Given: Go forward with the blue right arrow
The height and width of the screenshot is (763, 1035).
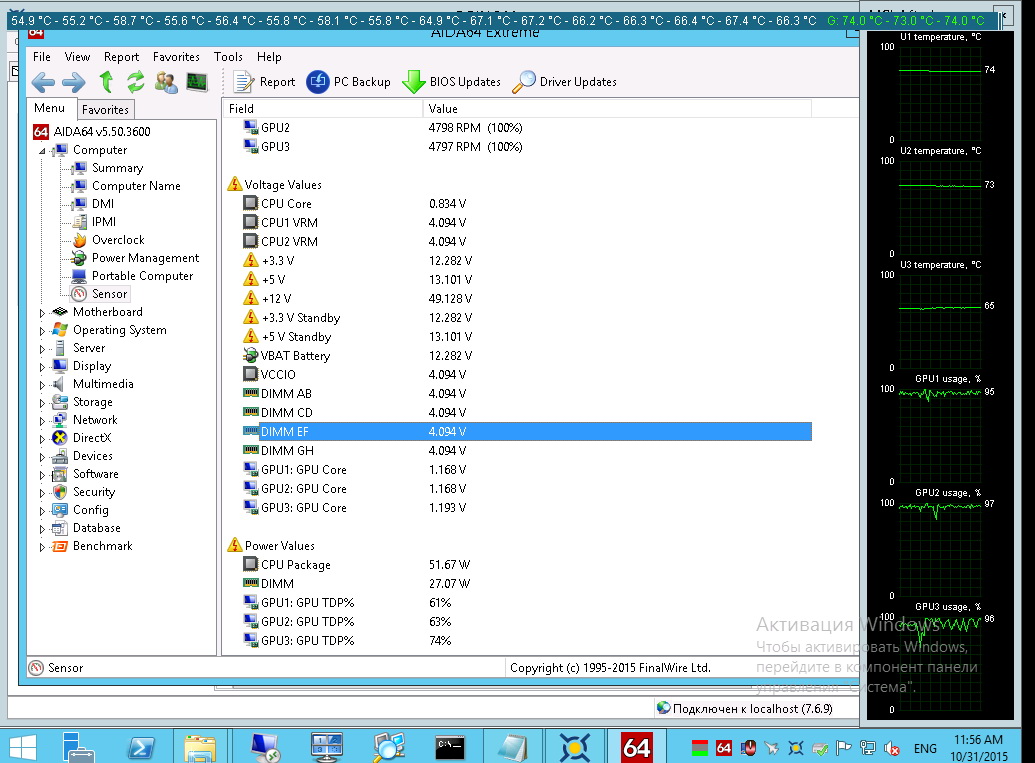Looking at the screenshot, I should [x=73, y=82].
